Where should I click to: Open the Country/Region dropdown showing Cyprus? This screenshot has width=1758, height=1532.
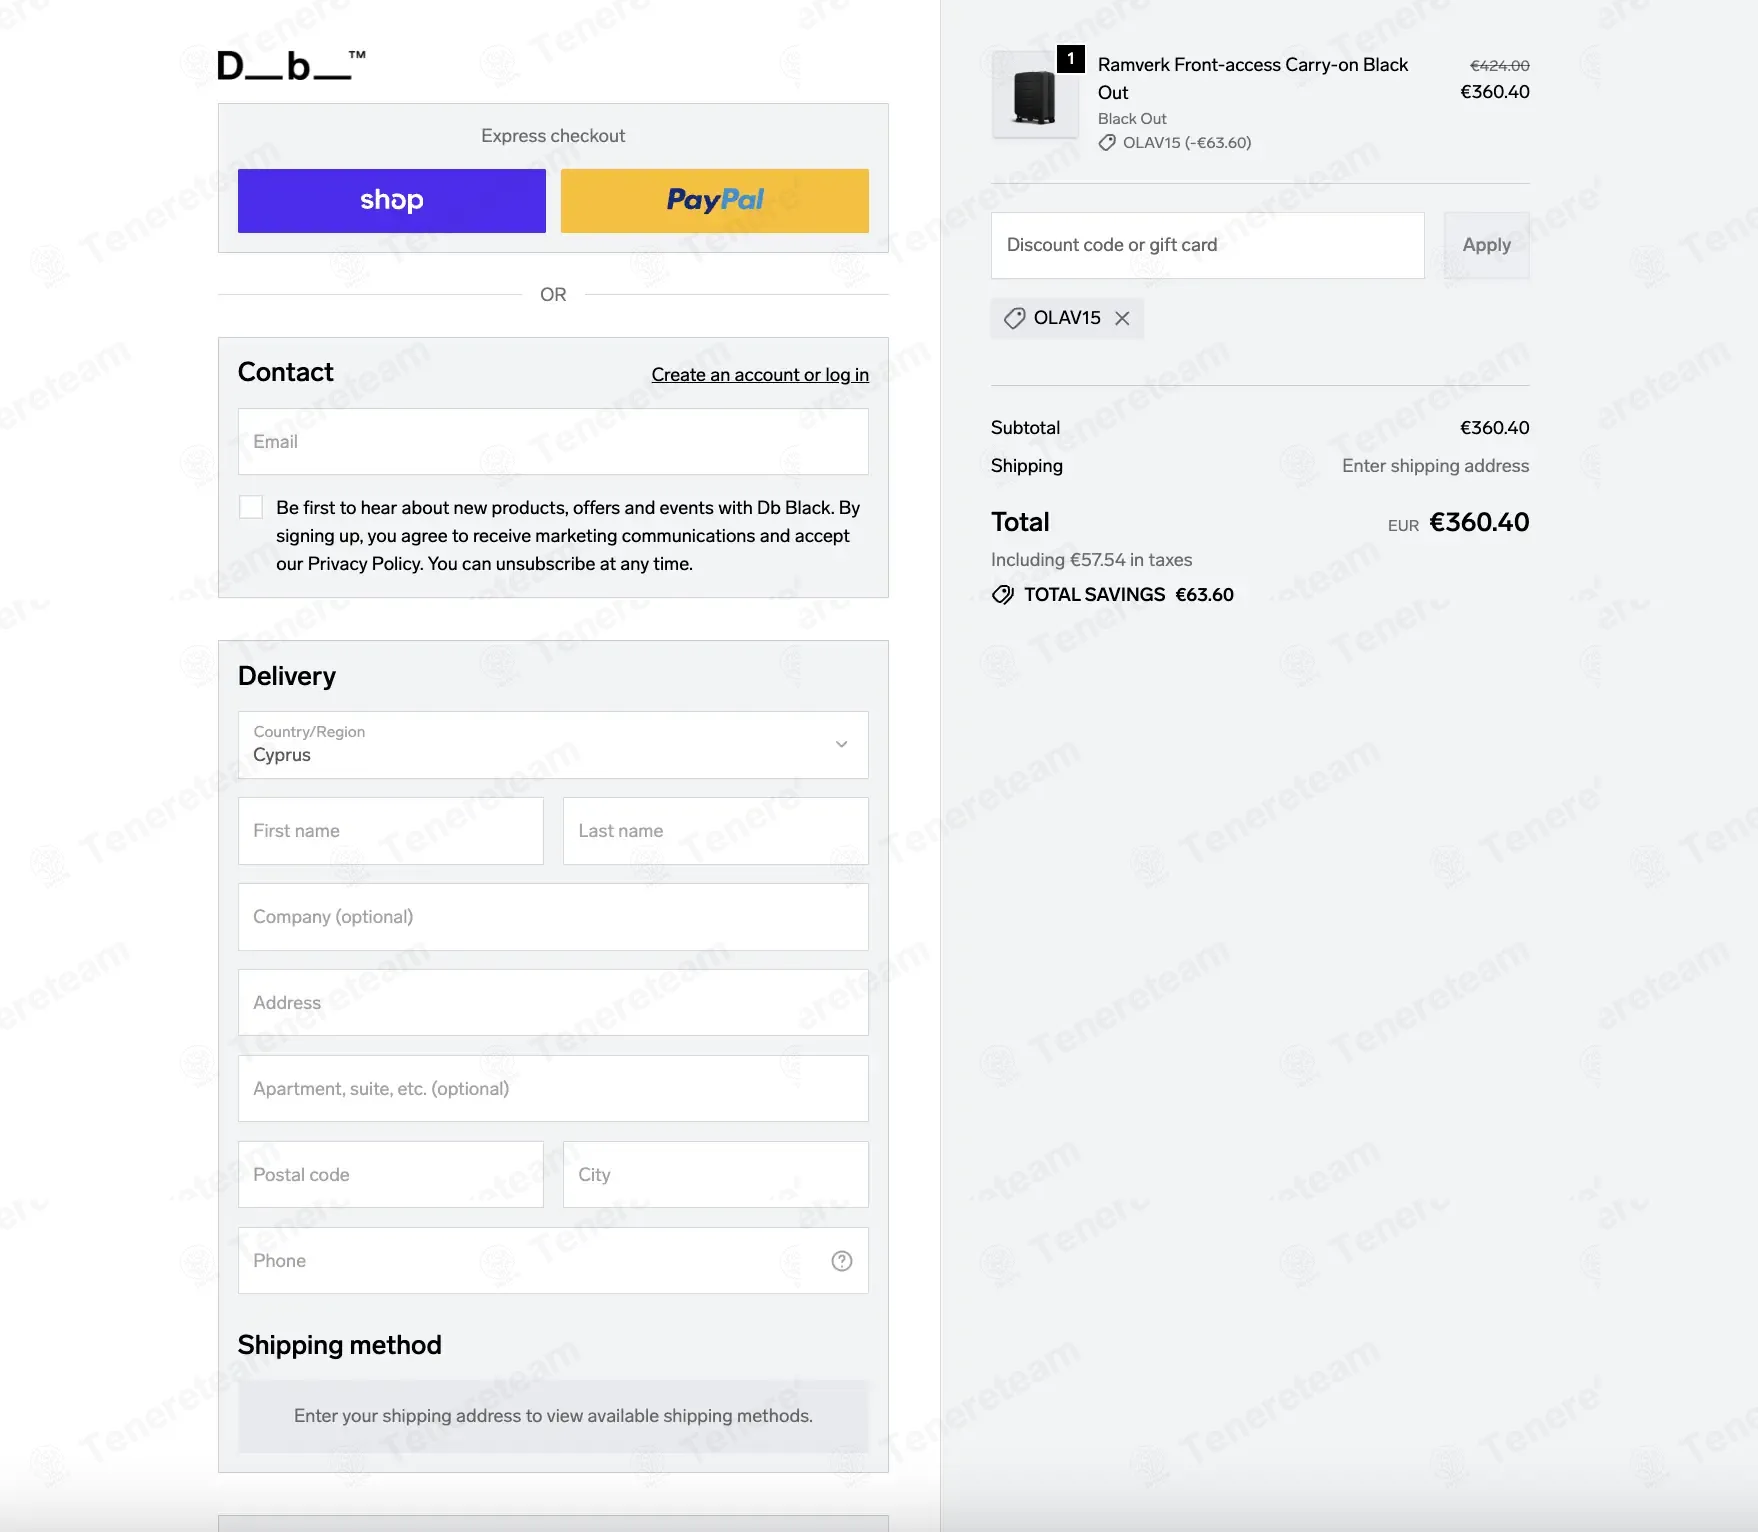click(x=553, y=745)
